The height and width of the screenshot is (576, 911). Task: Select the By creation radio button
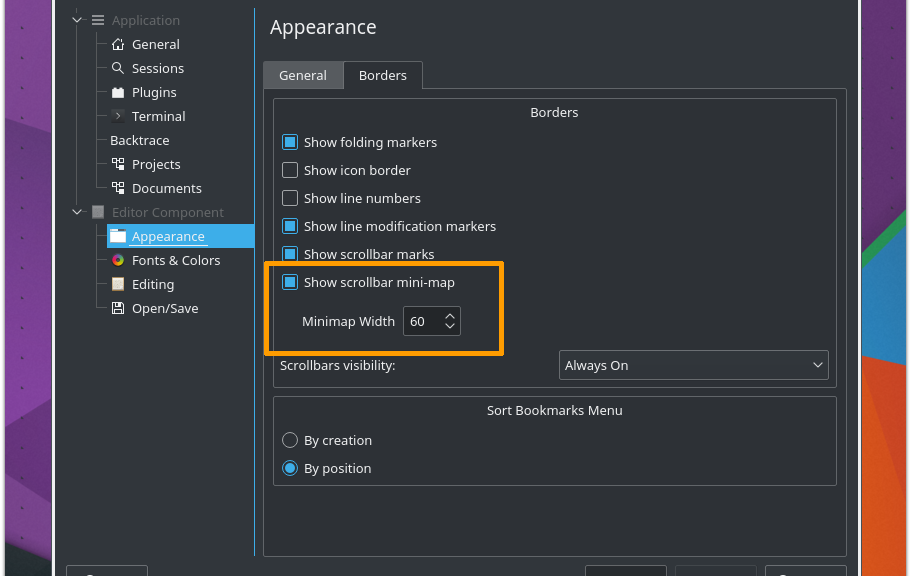tap(290, 440)
